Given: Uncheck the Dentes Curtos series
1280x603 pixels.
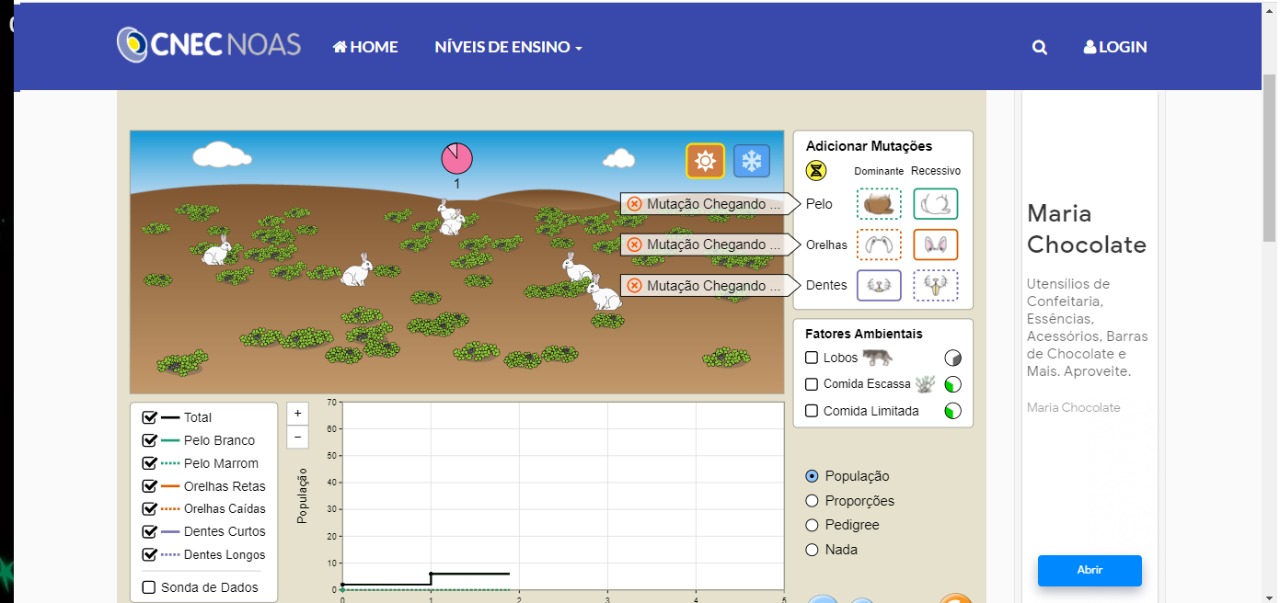Looking at the screenshot, I should (150, 532).
